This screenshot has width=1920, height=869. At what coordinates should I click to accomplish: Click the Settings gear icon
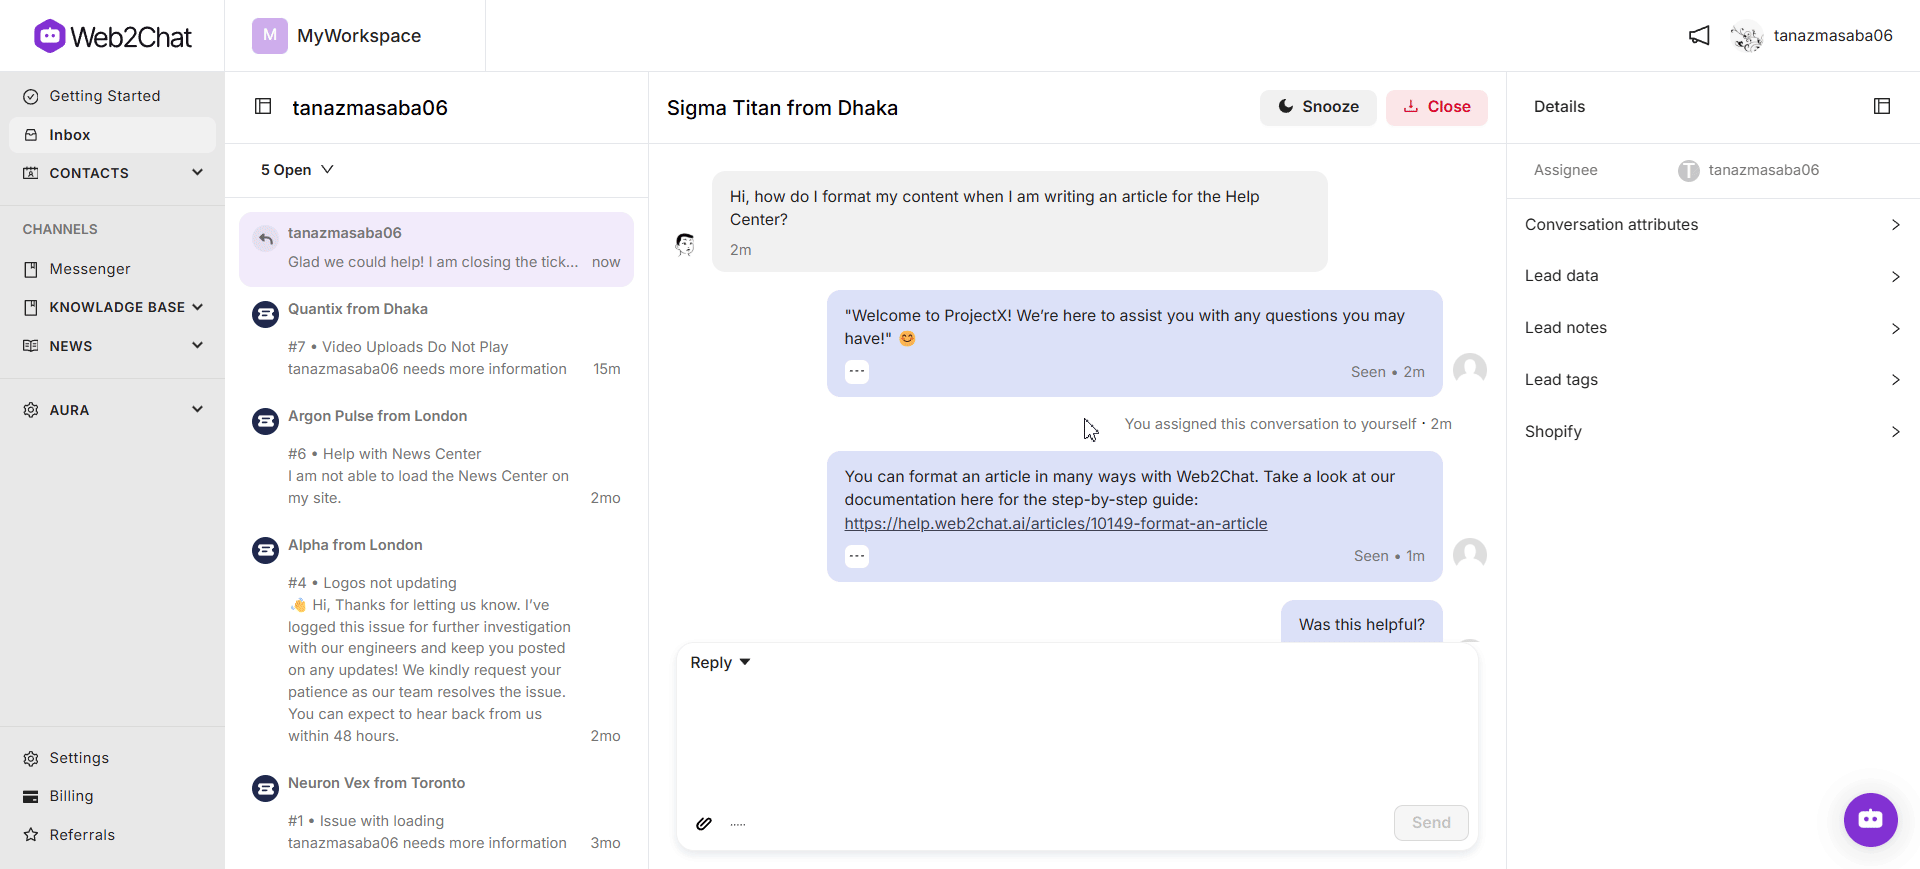point(31,758)
